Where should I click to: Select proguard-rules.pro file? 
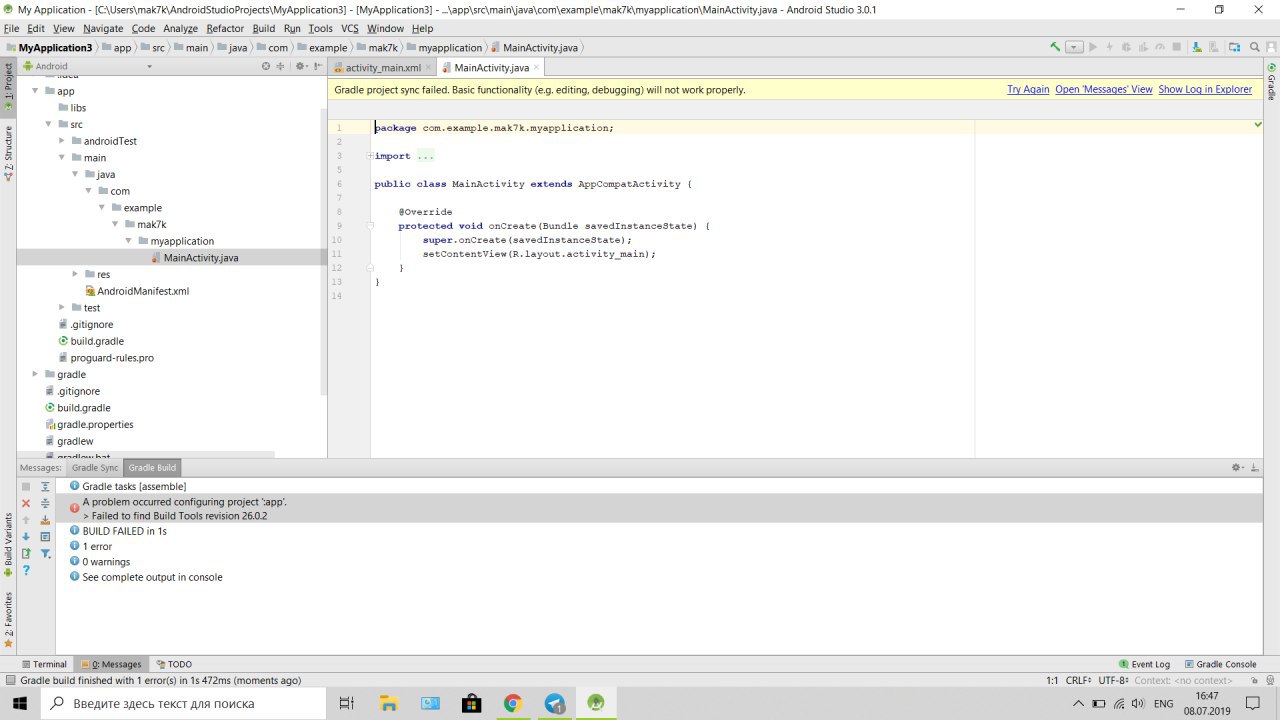(112, 358)
